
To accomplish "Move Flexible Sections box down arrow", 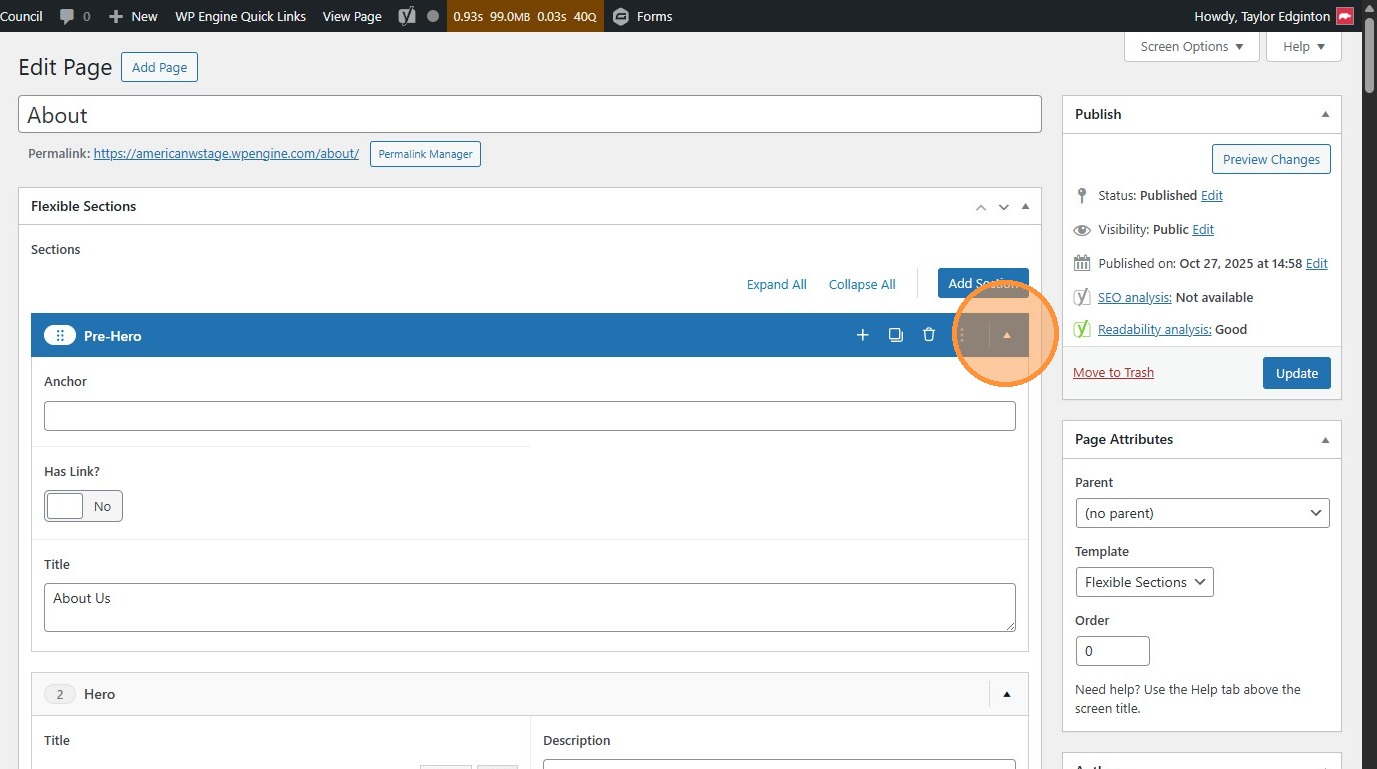I will pyautogui.click(x=1004, y=207).
